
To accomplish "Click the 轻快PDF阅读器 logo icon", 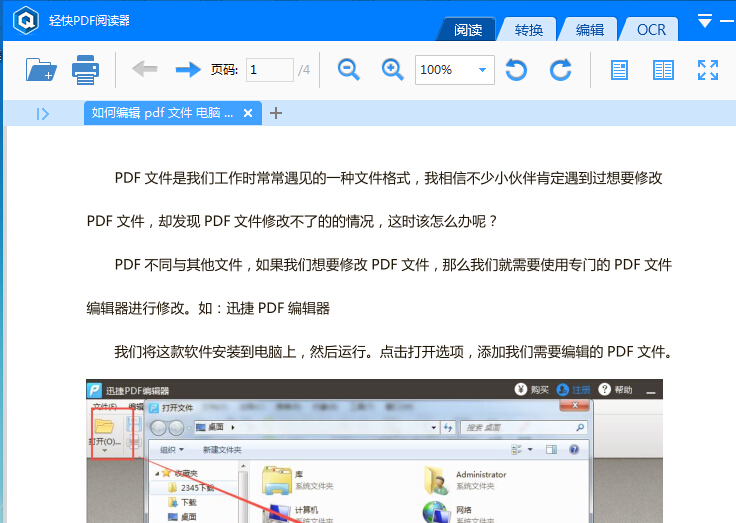I will pyautogui.click(x=26, y=21).
